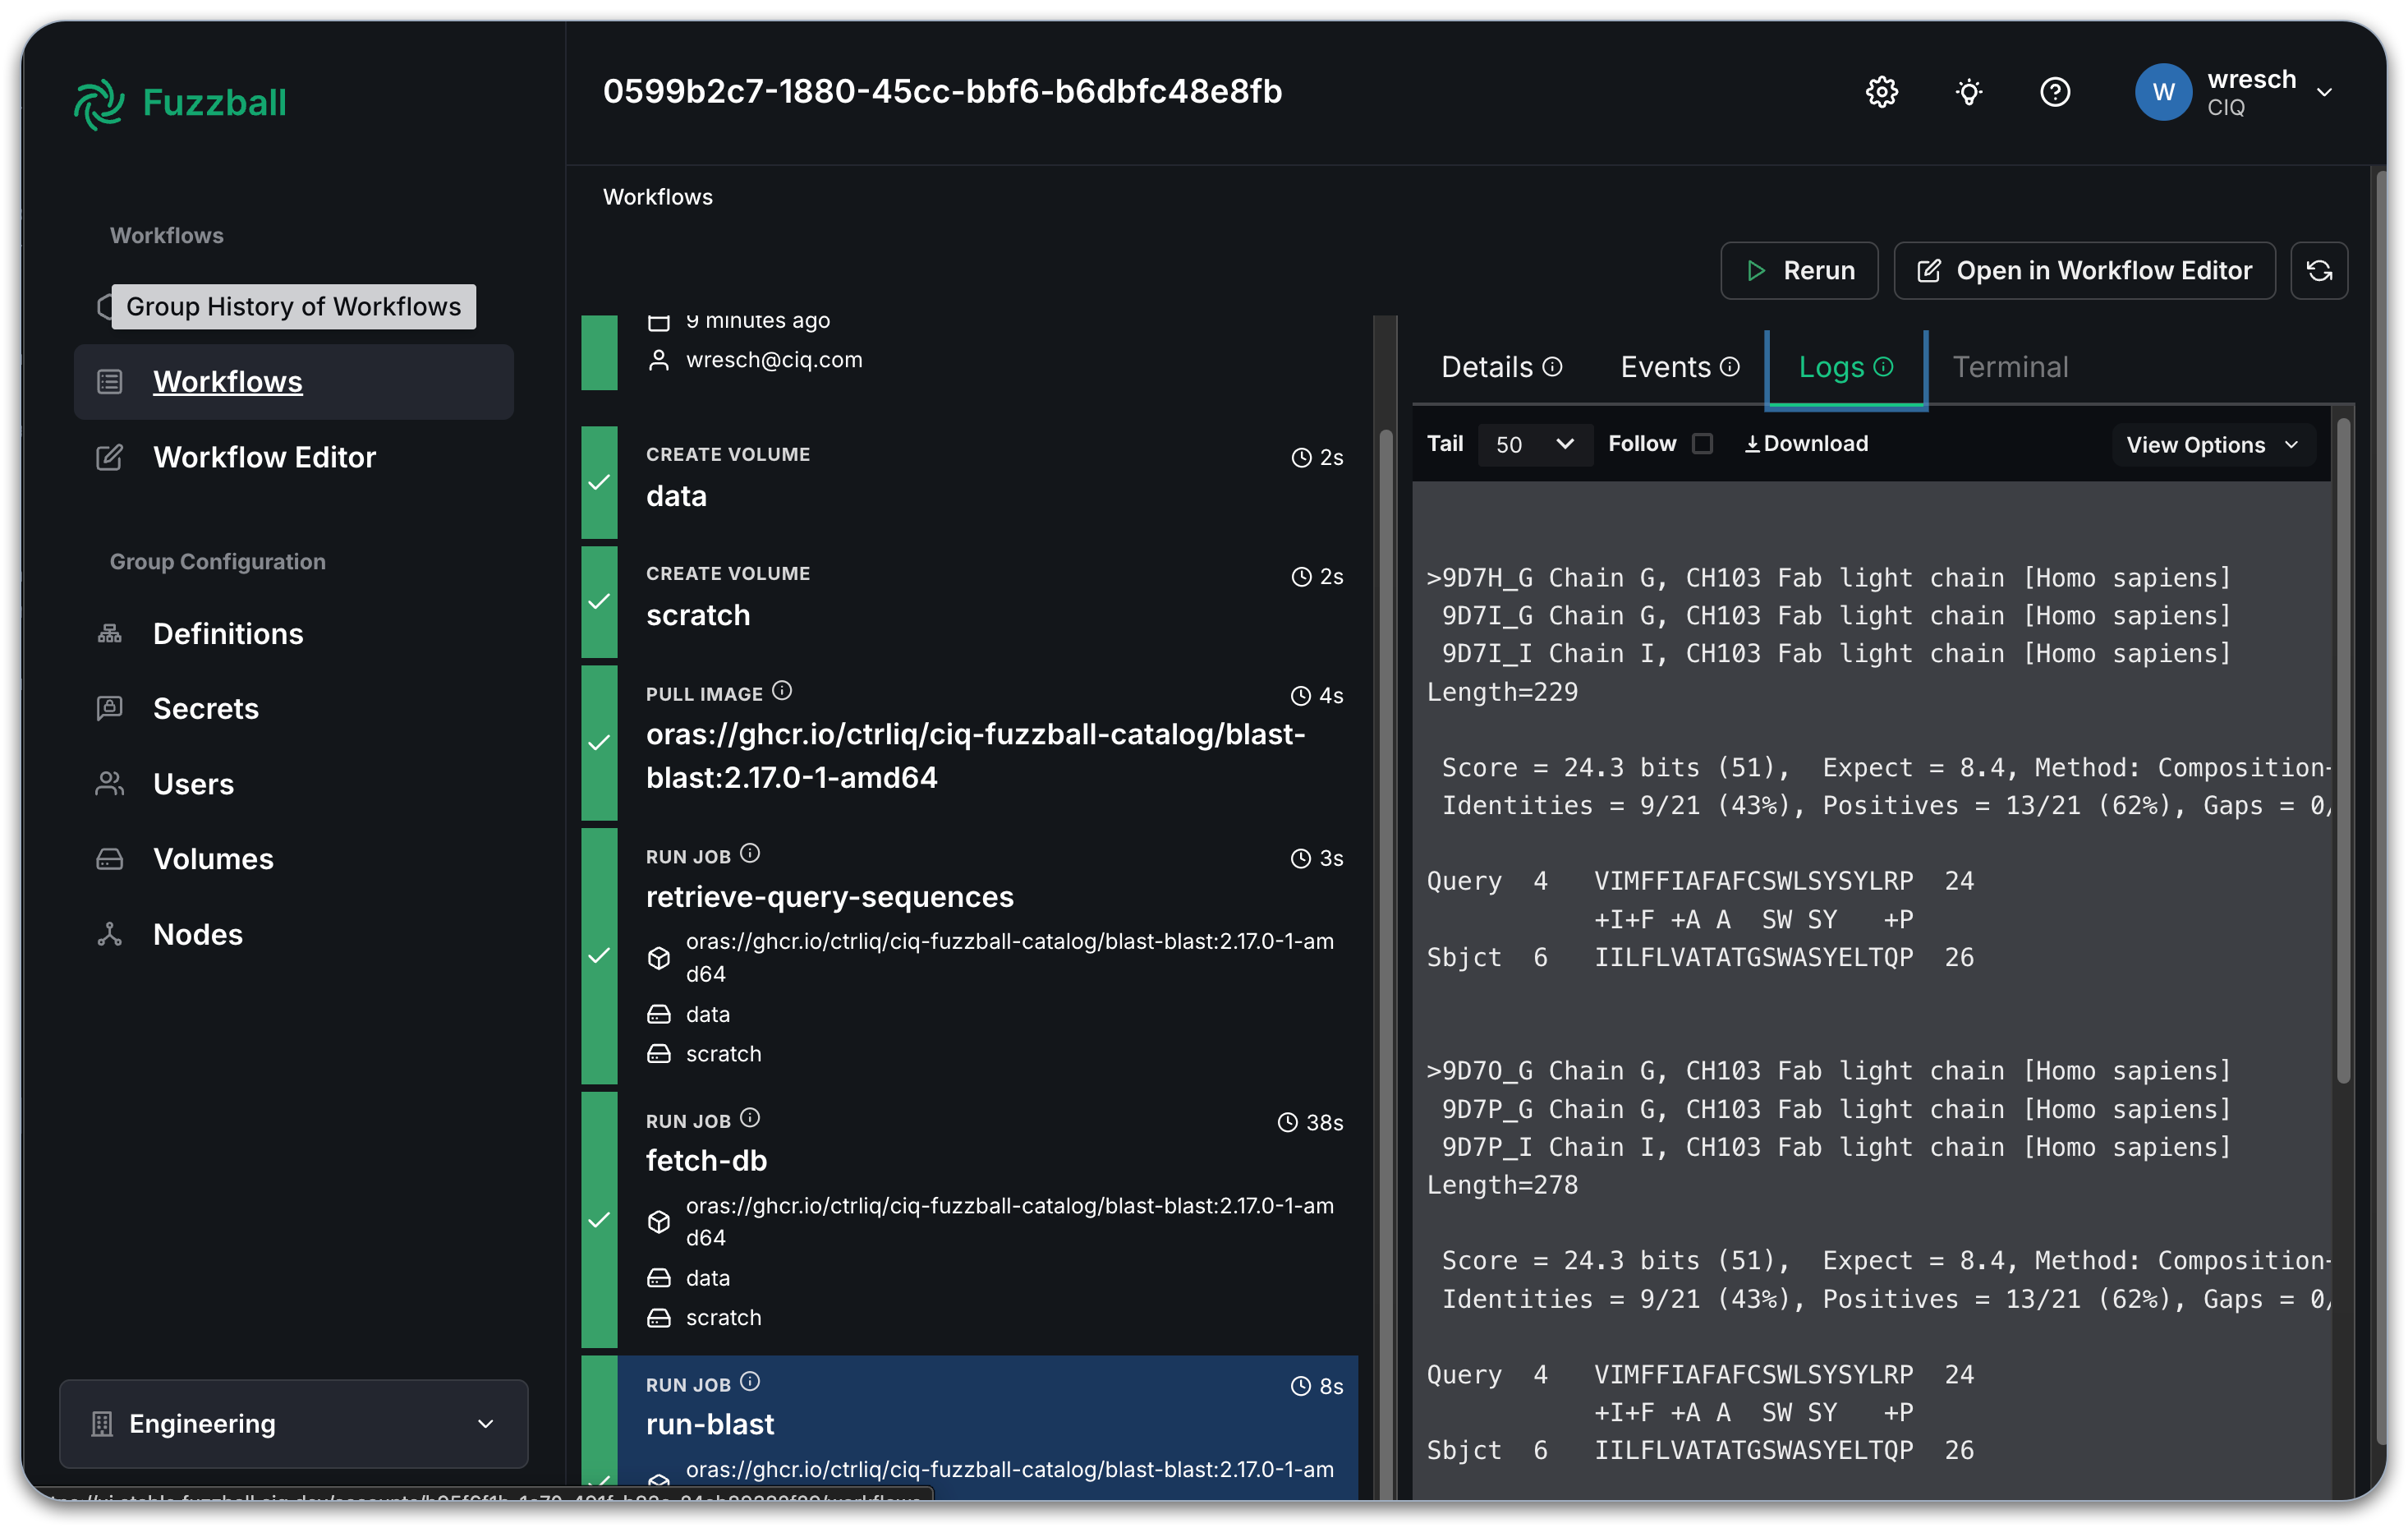Click Workflows list icon in sidebar

(109, 382)
